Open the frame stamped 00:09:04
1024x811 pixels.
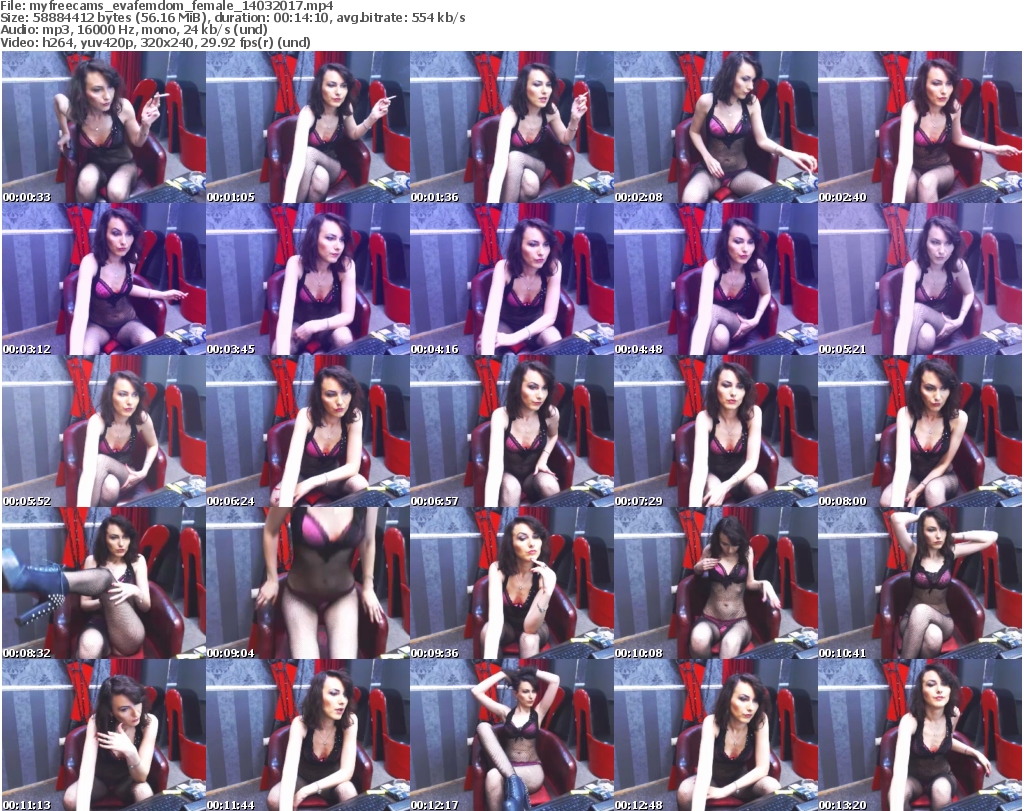(x=308, y=583)
